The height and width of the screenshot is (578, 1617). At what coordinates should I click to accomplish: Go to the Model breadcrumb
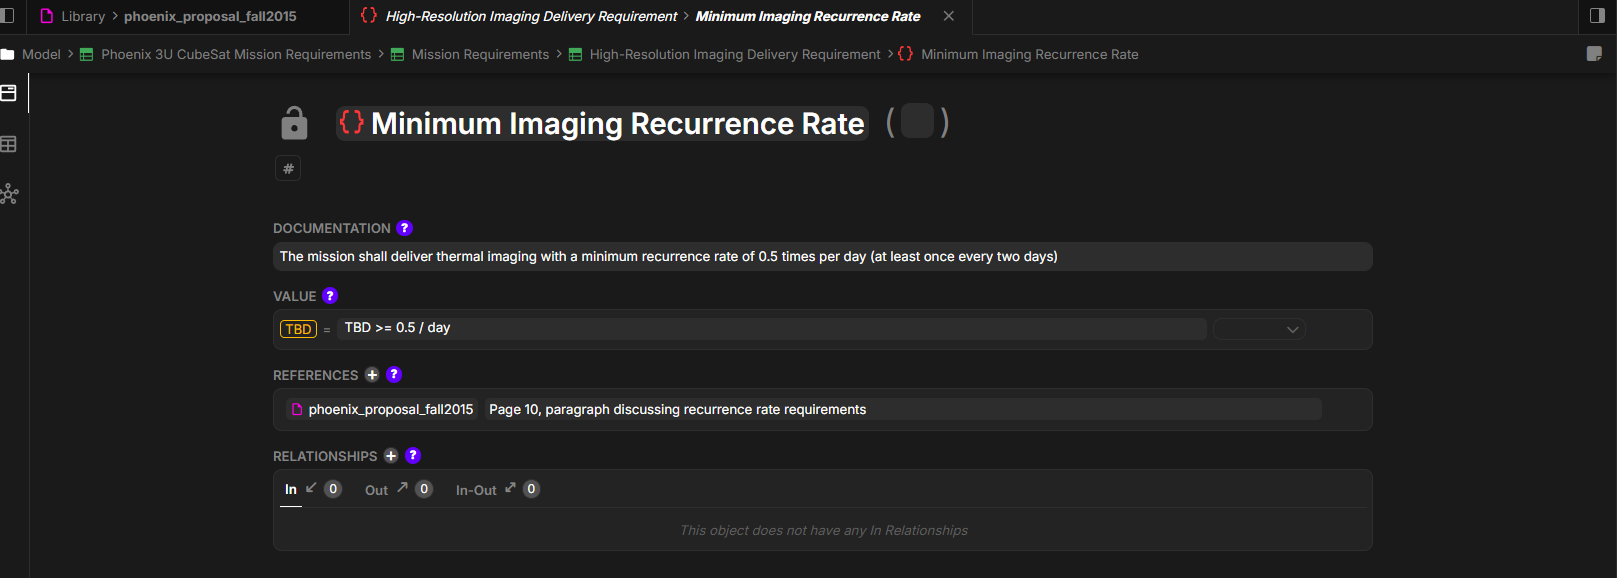41,54
